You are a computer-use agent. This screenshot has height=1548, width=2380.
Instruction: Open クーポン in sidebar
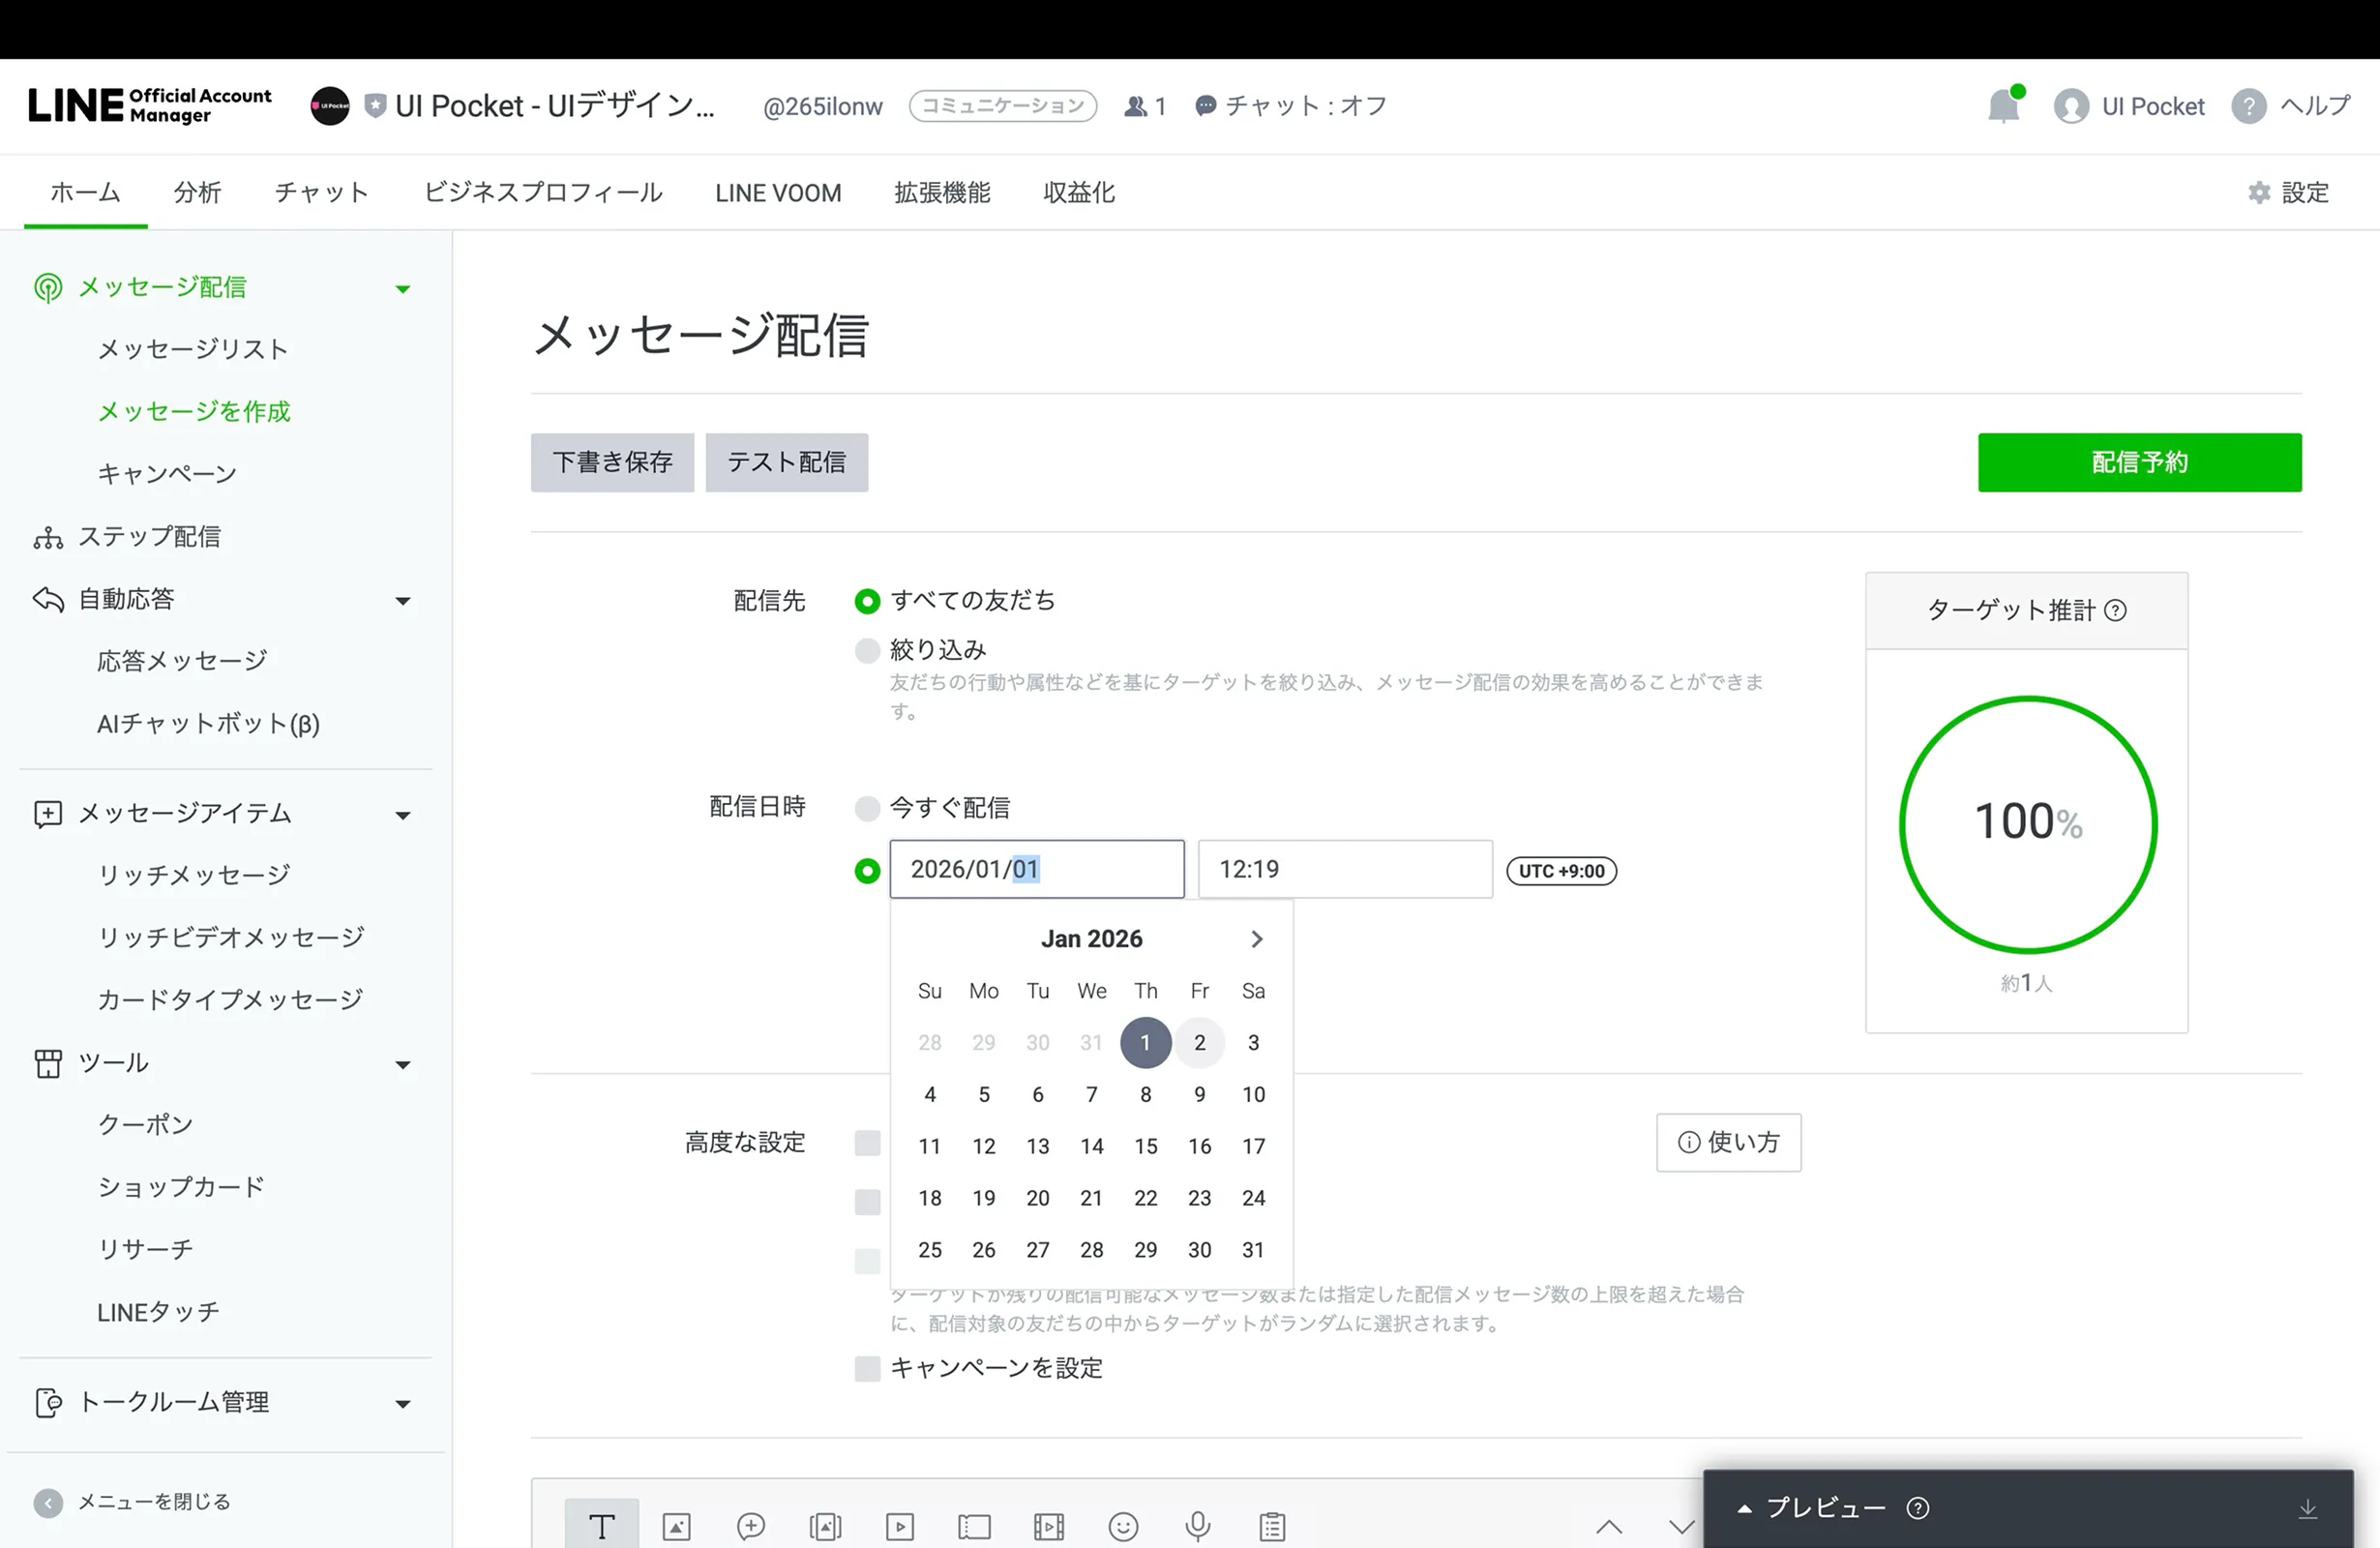146,1124
